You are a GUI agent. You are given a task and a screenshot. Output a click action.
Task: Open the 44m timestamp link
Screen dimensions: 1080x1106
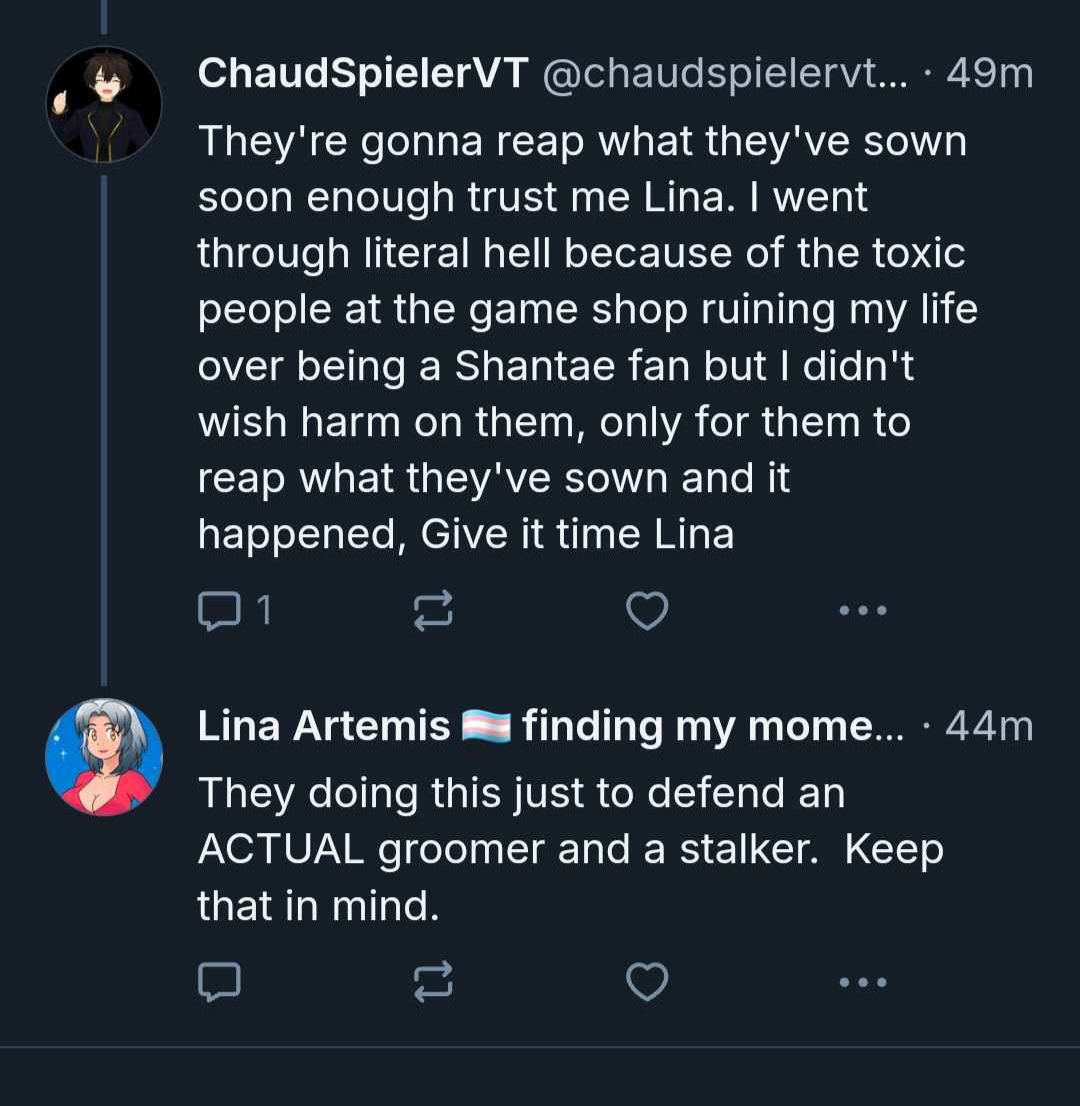[x=989, y=726]
